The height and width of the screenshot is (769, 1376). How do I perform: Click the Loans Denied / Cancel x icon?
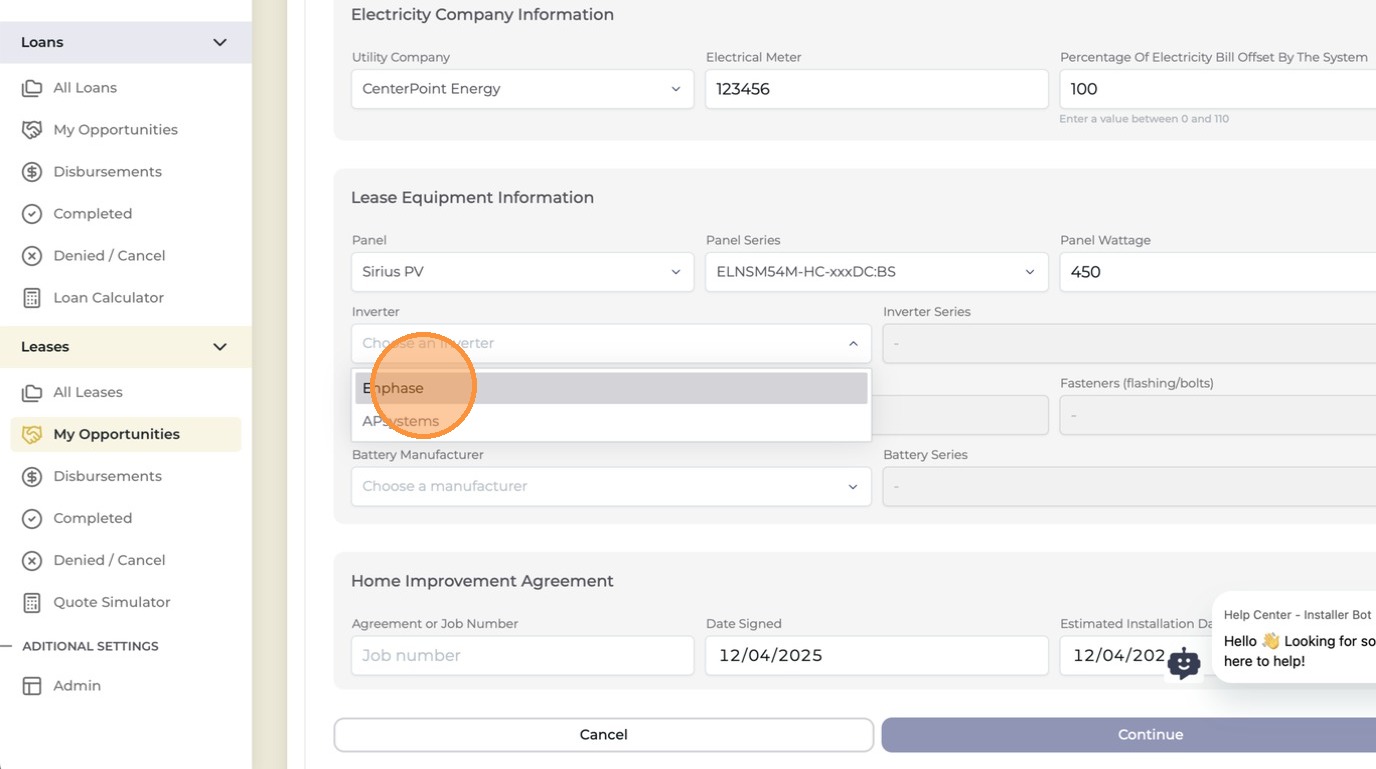tap(32, 256)
